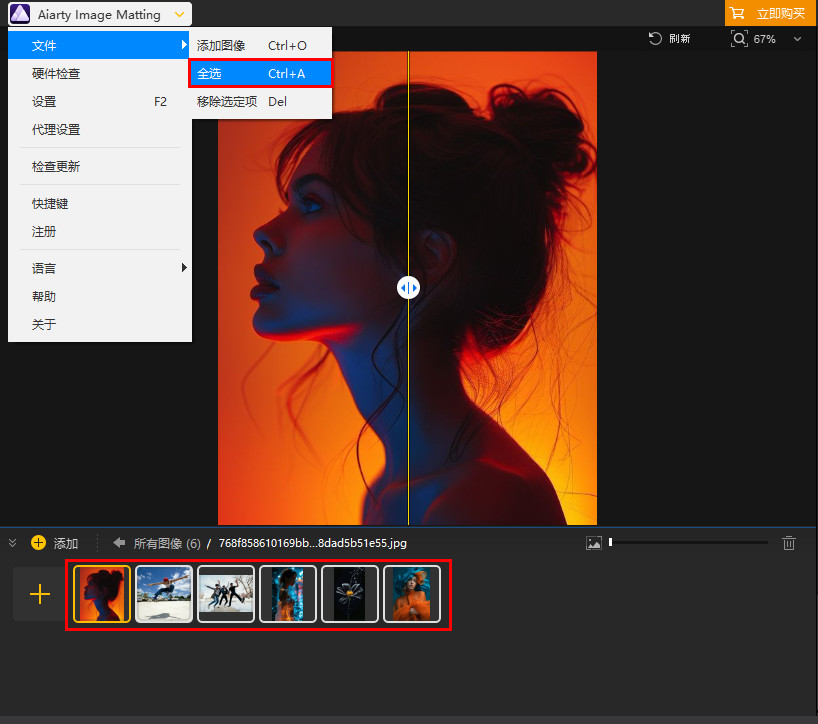Click 移除选定项 menu entry
Viewport: 818px width, 724px height.
(260, 102)
